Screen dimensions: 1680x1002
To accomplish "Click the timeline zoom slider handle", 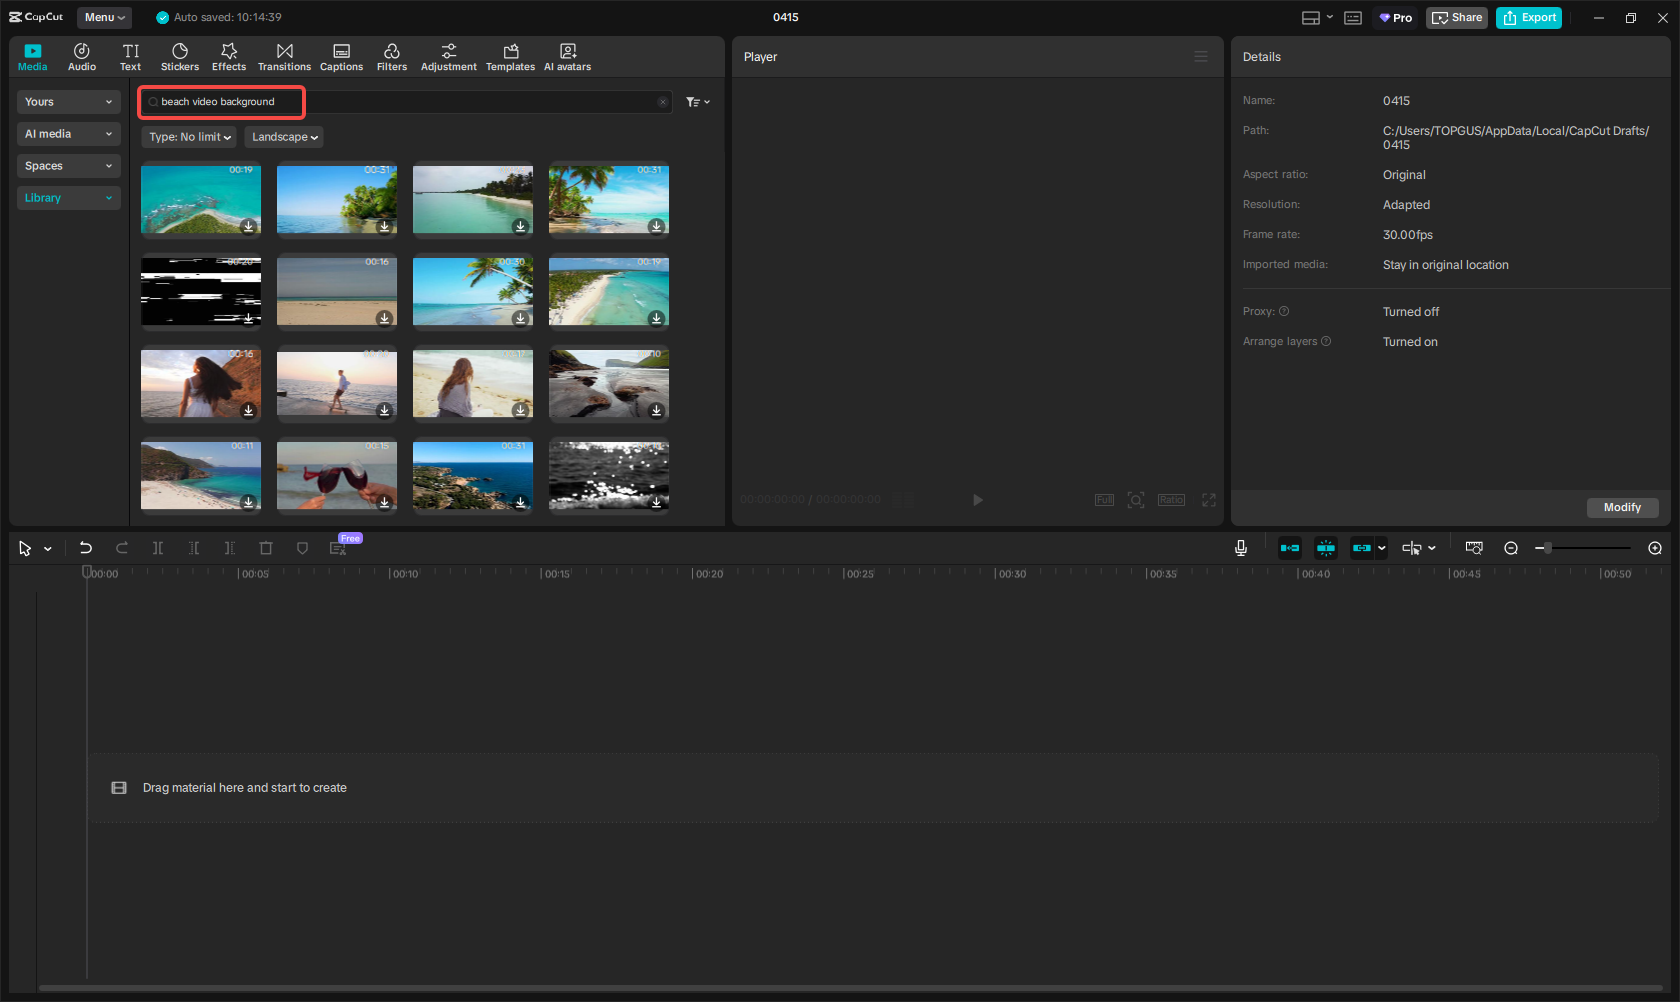I will [x=1548, y=548].
